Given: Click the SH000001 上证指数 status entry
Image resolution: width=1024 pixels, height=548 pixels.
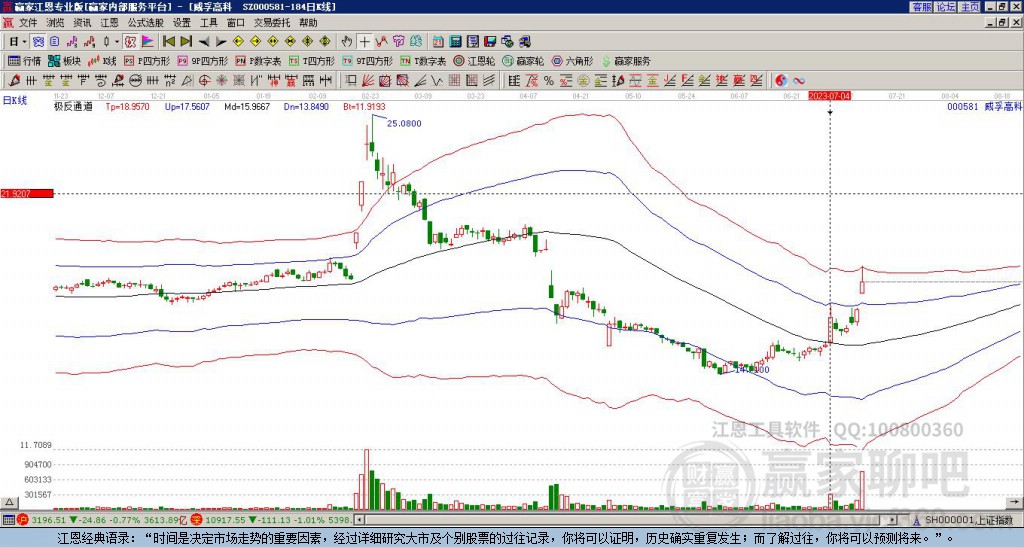Looking at the screenshot, I should coord(968,520).
